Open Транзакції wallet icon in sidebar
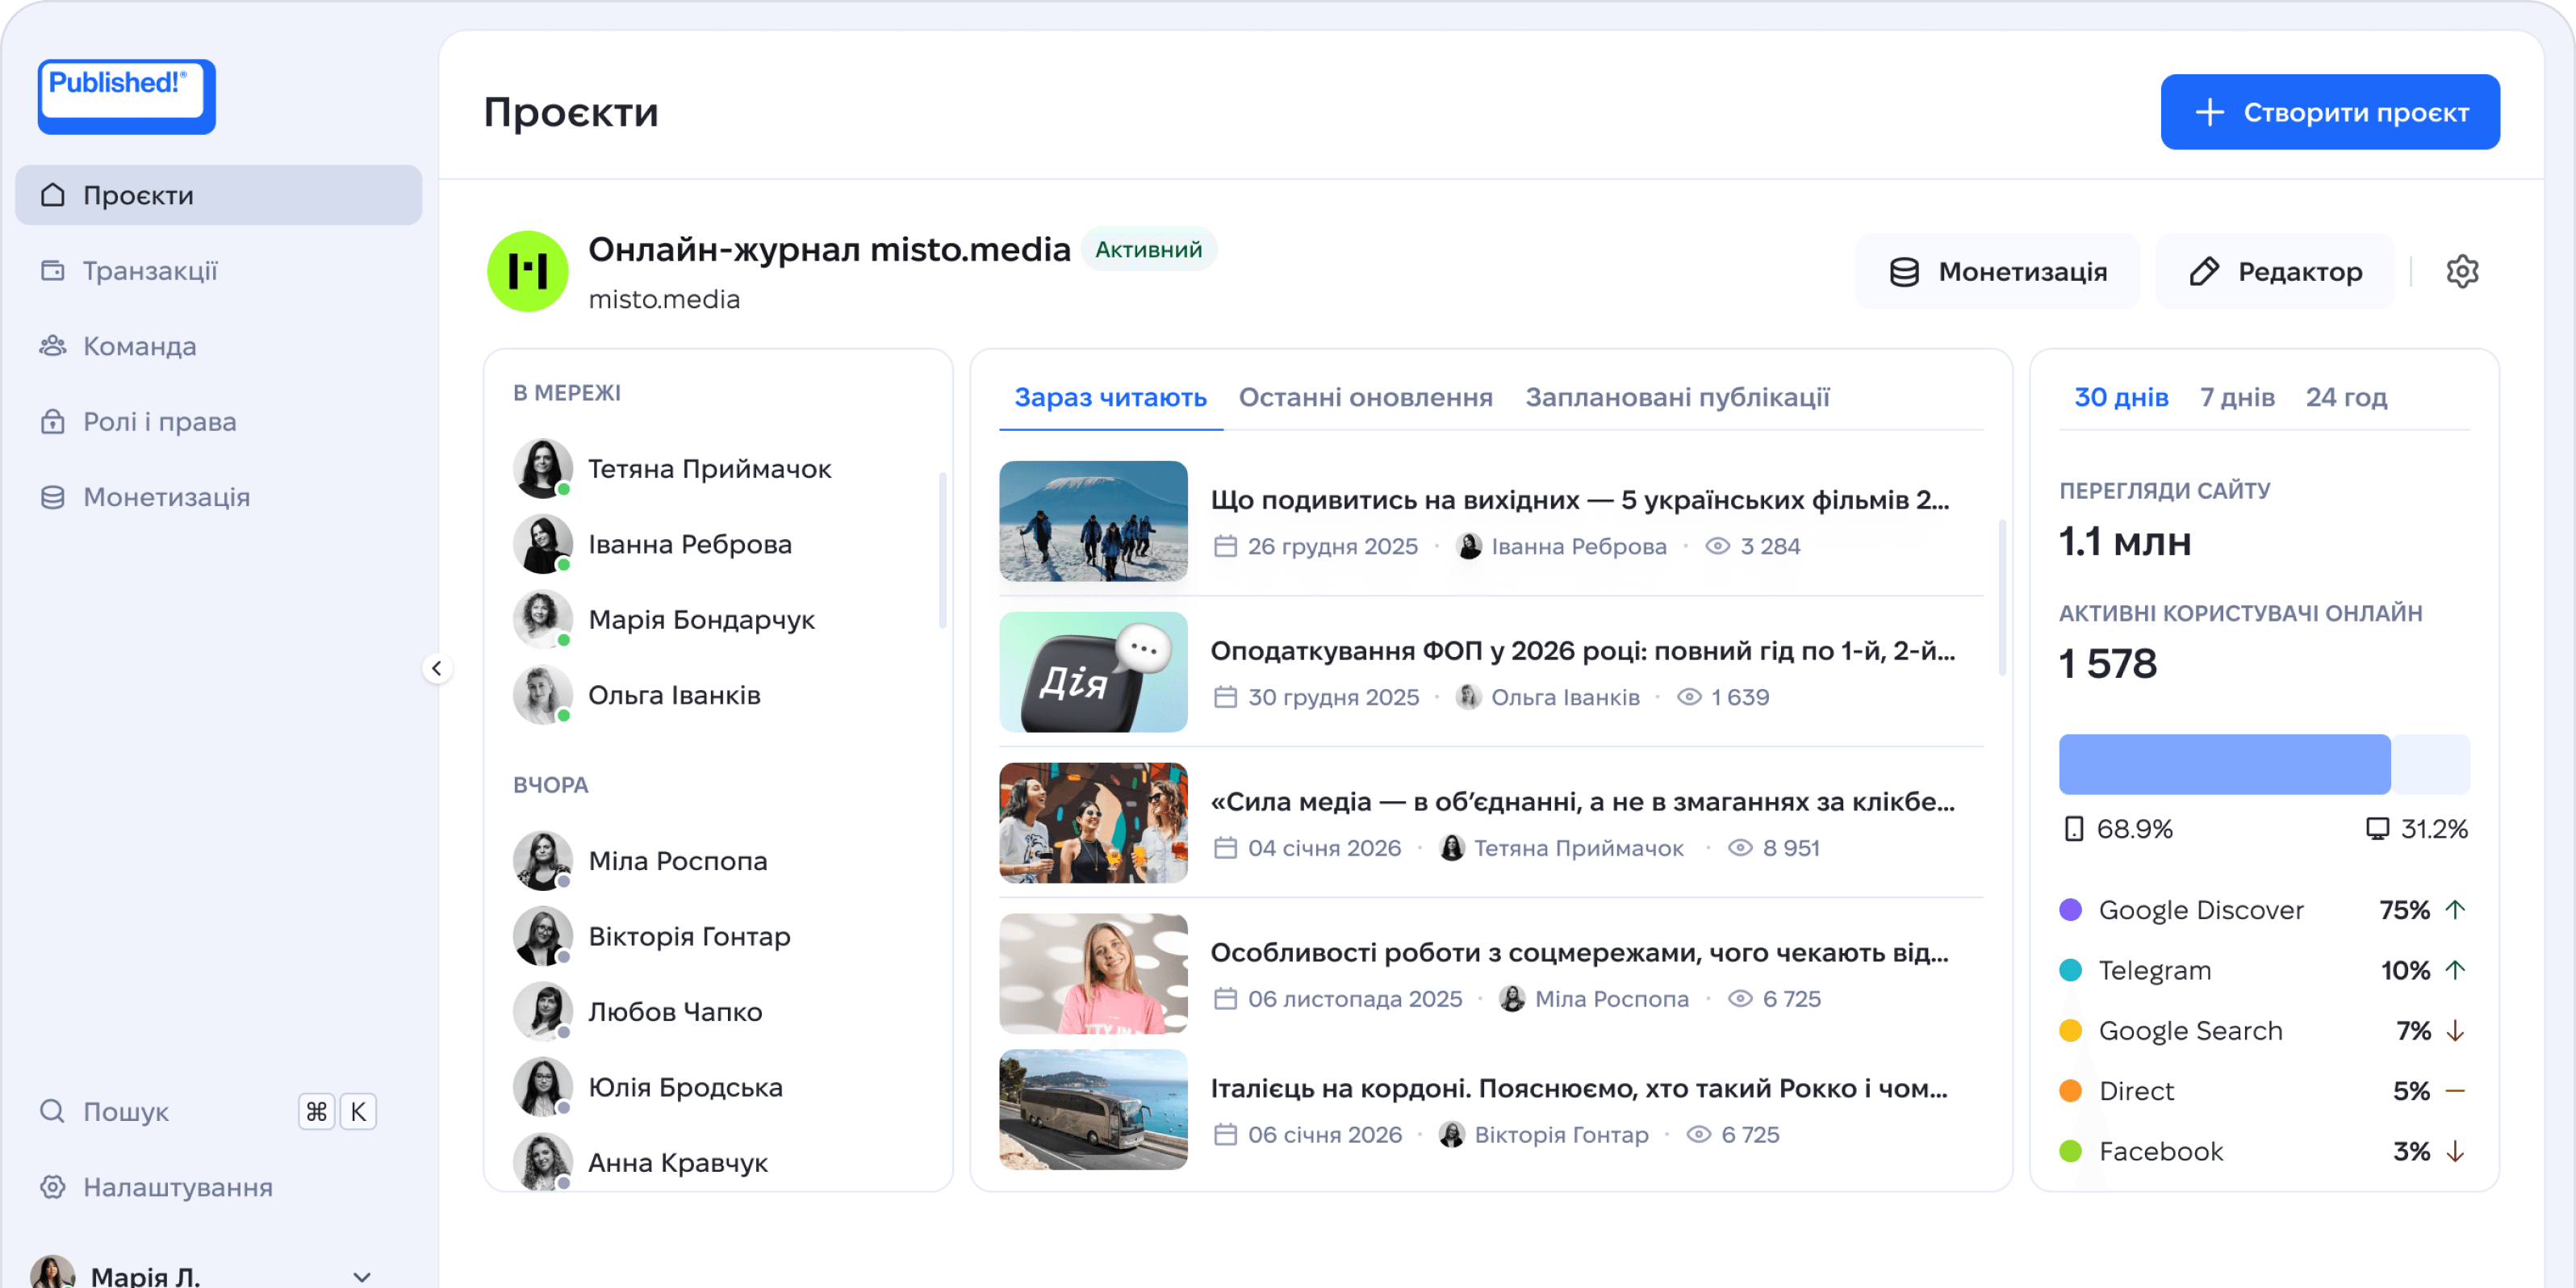2576x1288 pixels. tap(52, 271)
